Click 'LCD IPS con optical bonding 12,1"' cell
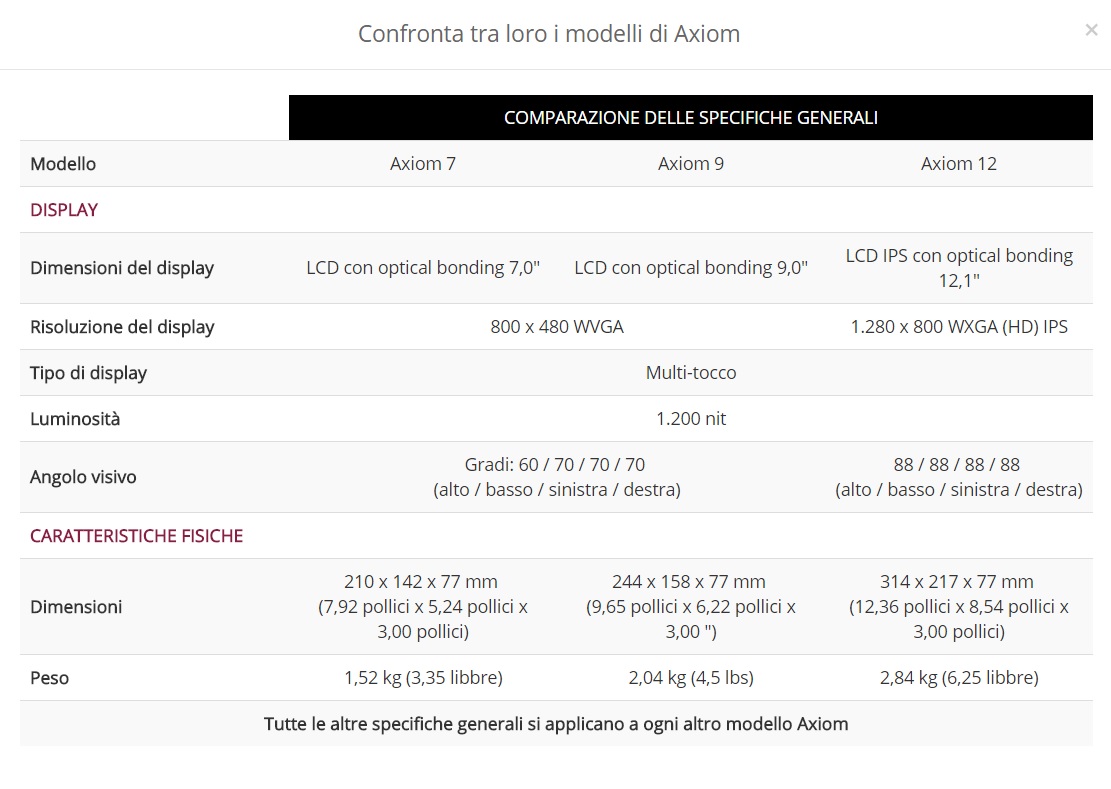1111x789 pixels. point(959,268)
